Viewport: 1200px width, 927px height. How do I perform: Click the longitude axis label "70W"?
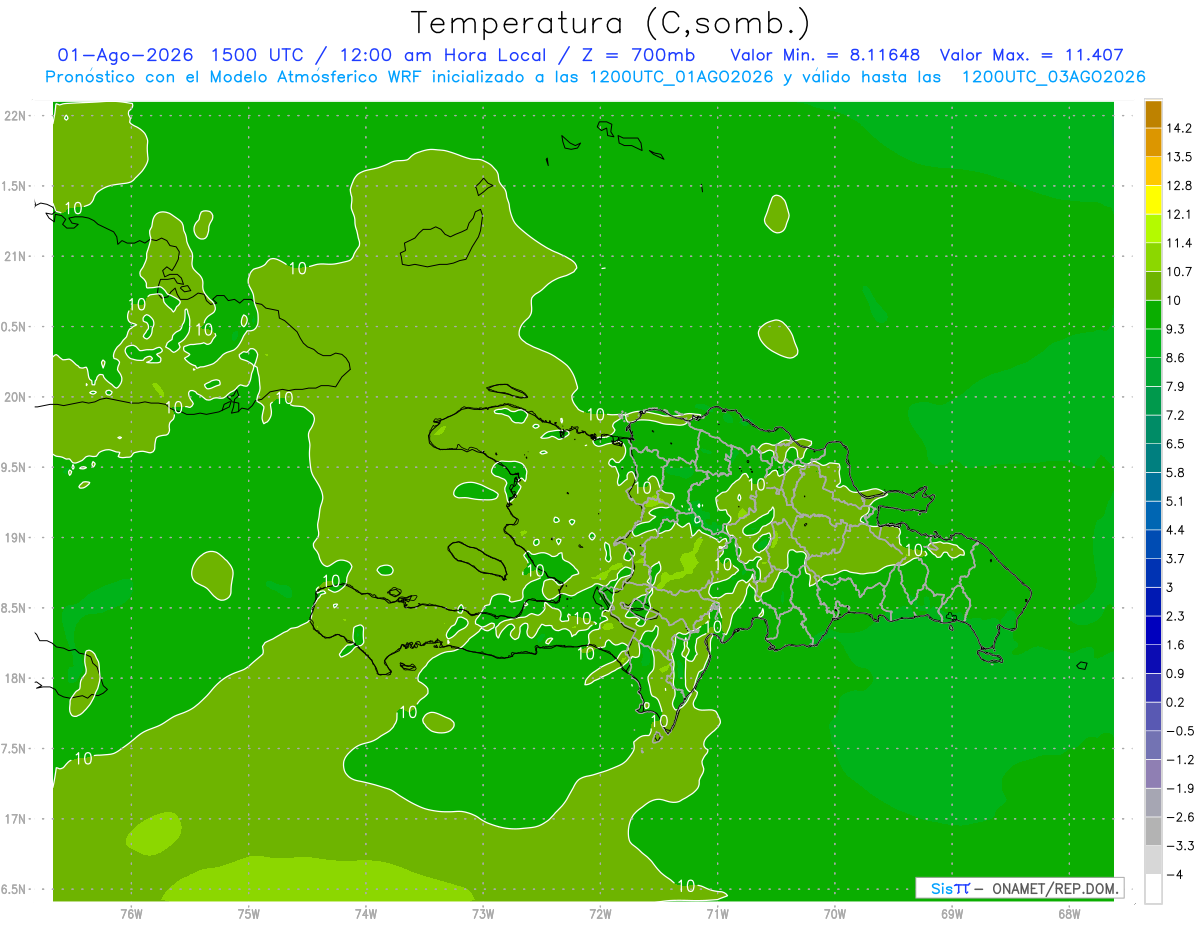(834, 913)
